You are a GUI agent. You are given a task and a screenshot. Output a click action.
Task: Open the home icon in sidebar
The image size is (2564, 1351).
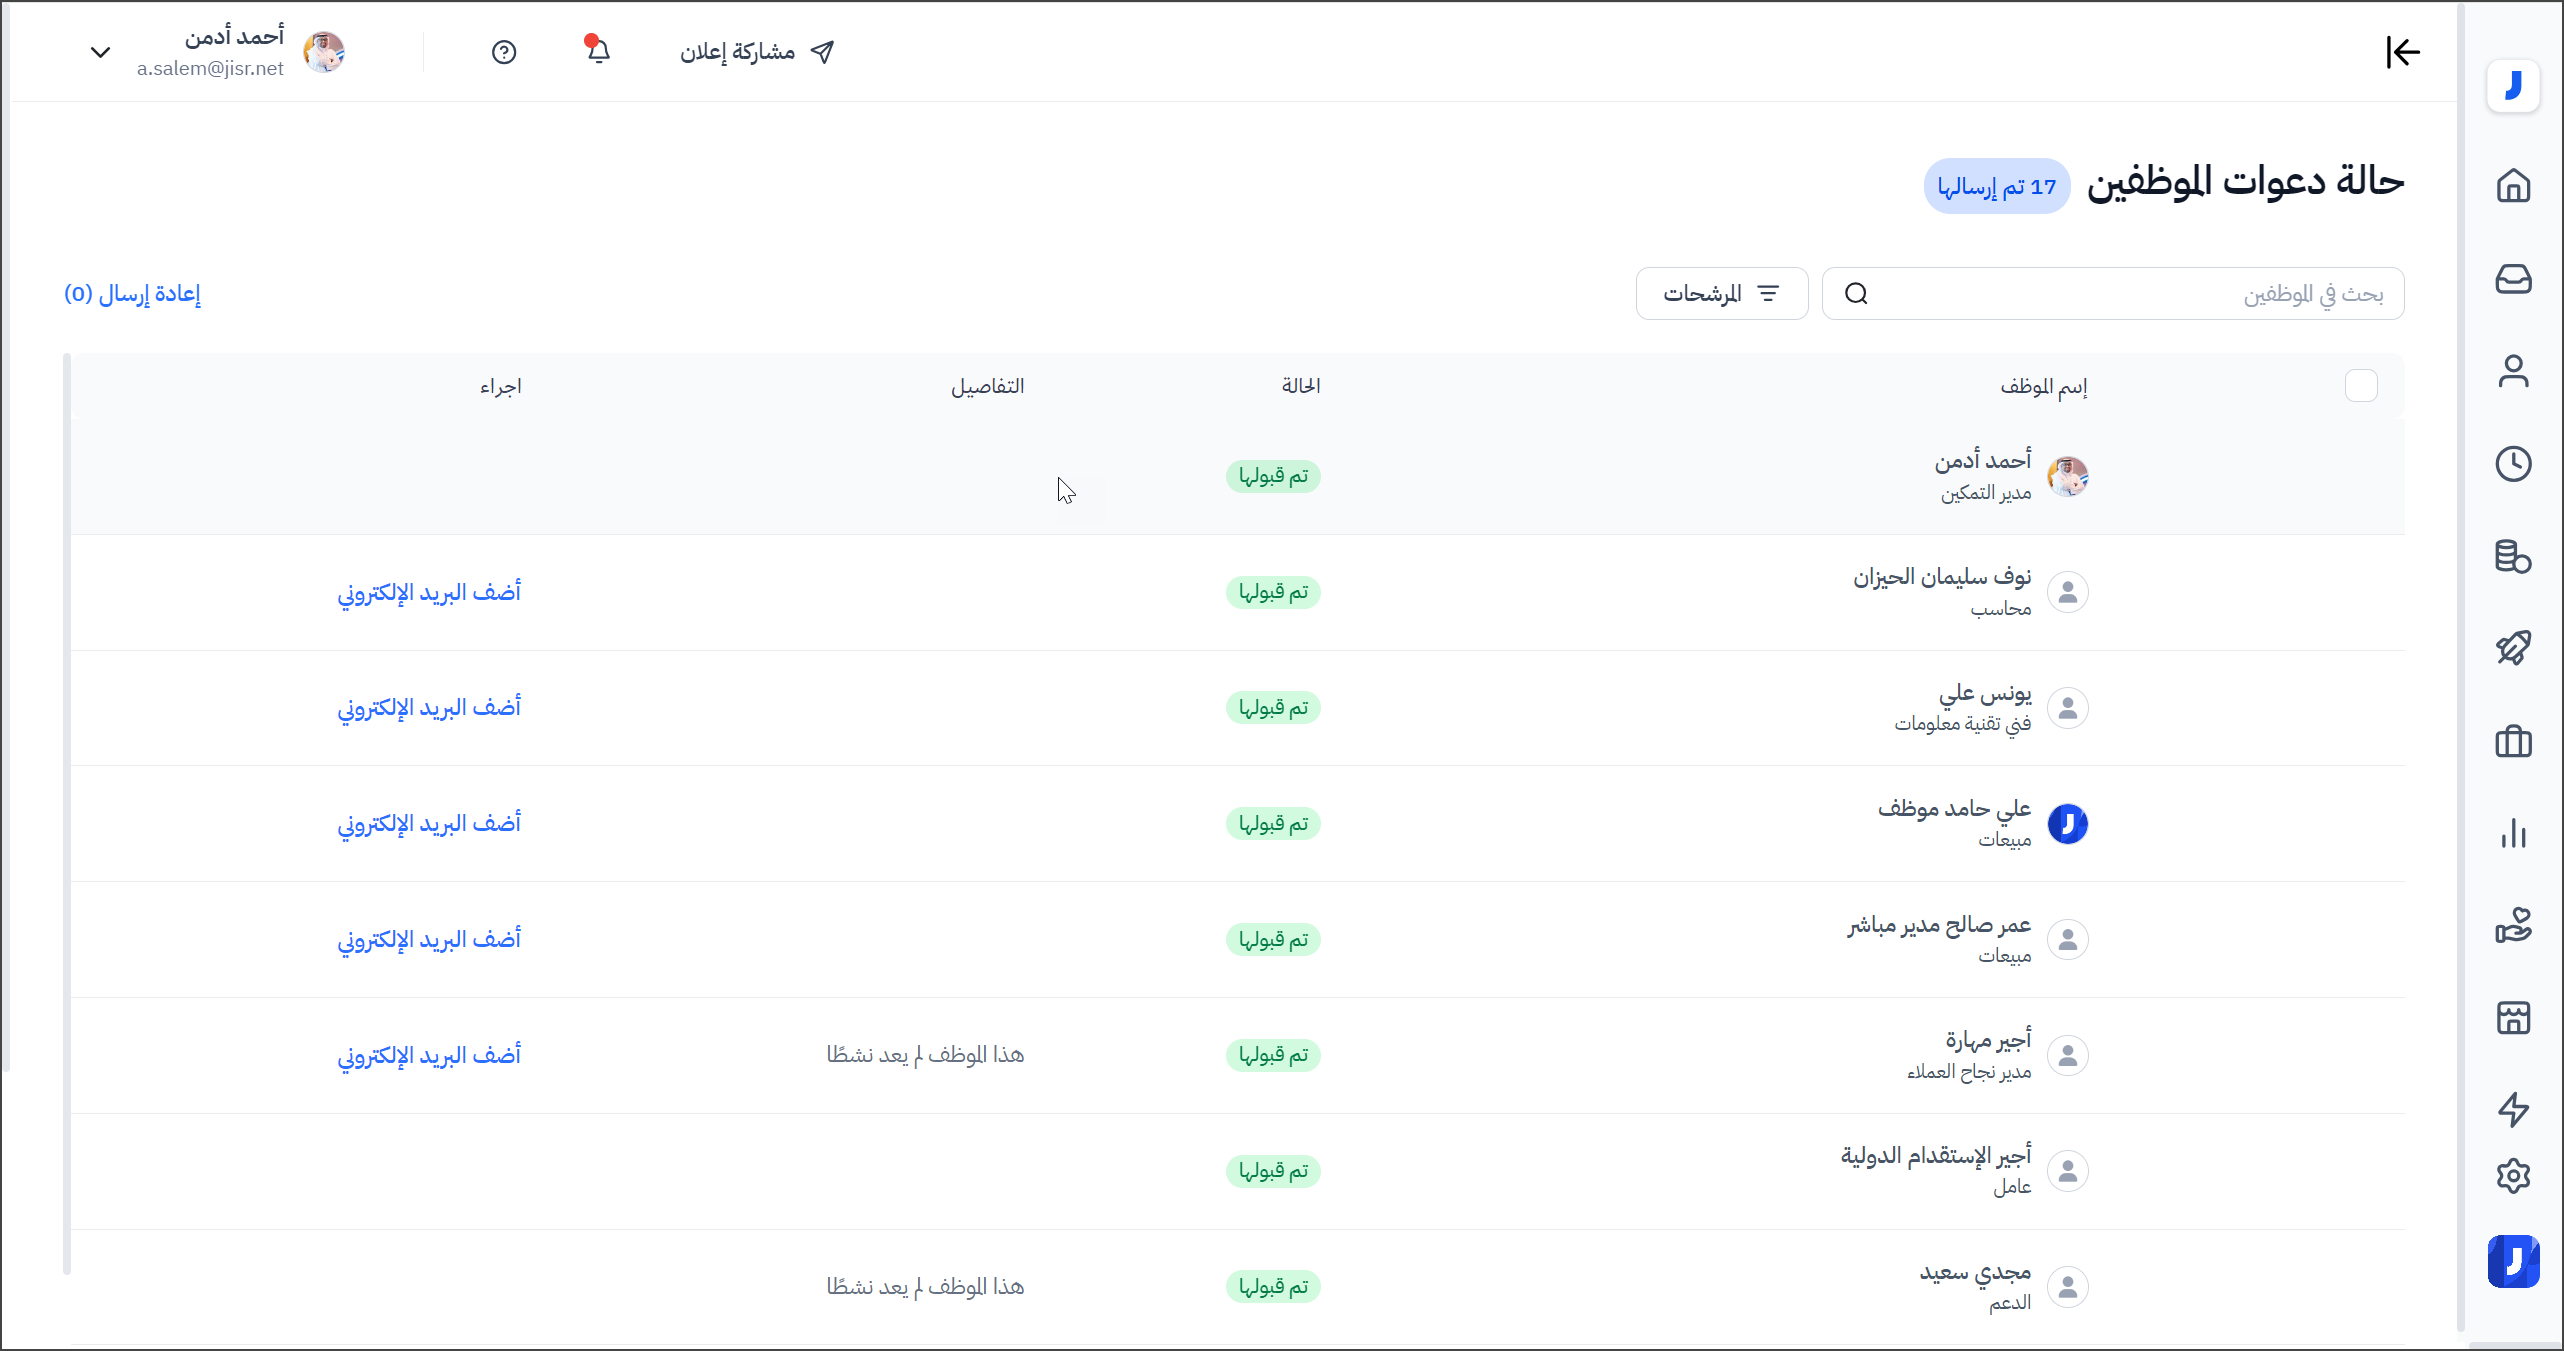(x=2513, y=186)
